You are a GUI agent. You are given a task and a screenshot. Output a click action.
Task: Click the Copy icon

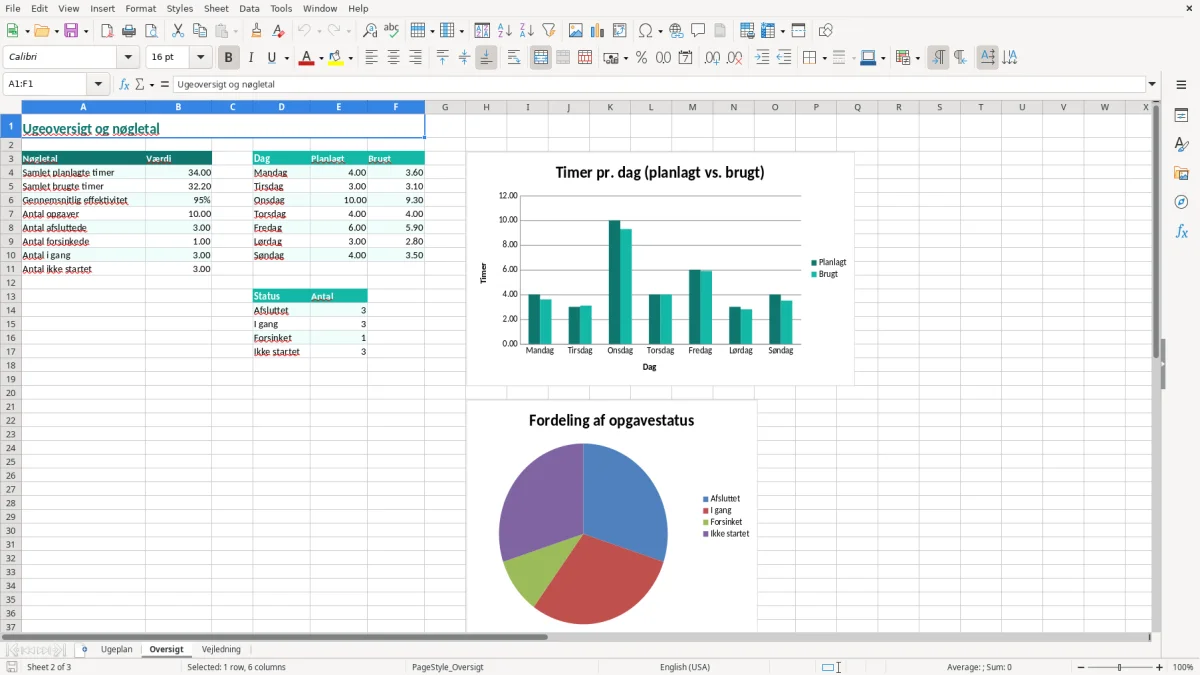(200, 31)
